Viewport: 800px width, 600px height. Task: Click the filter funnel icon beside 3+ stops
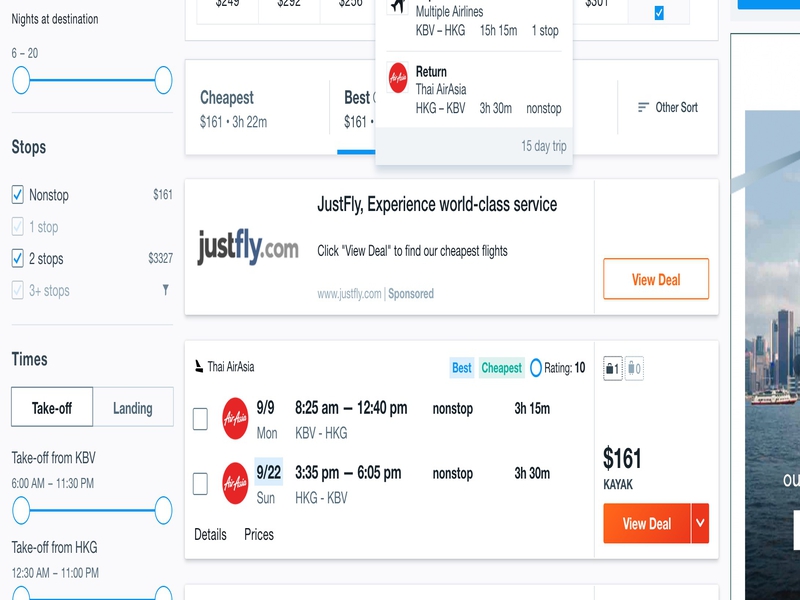(165, 290)
